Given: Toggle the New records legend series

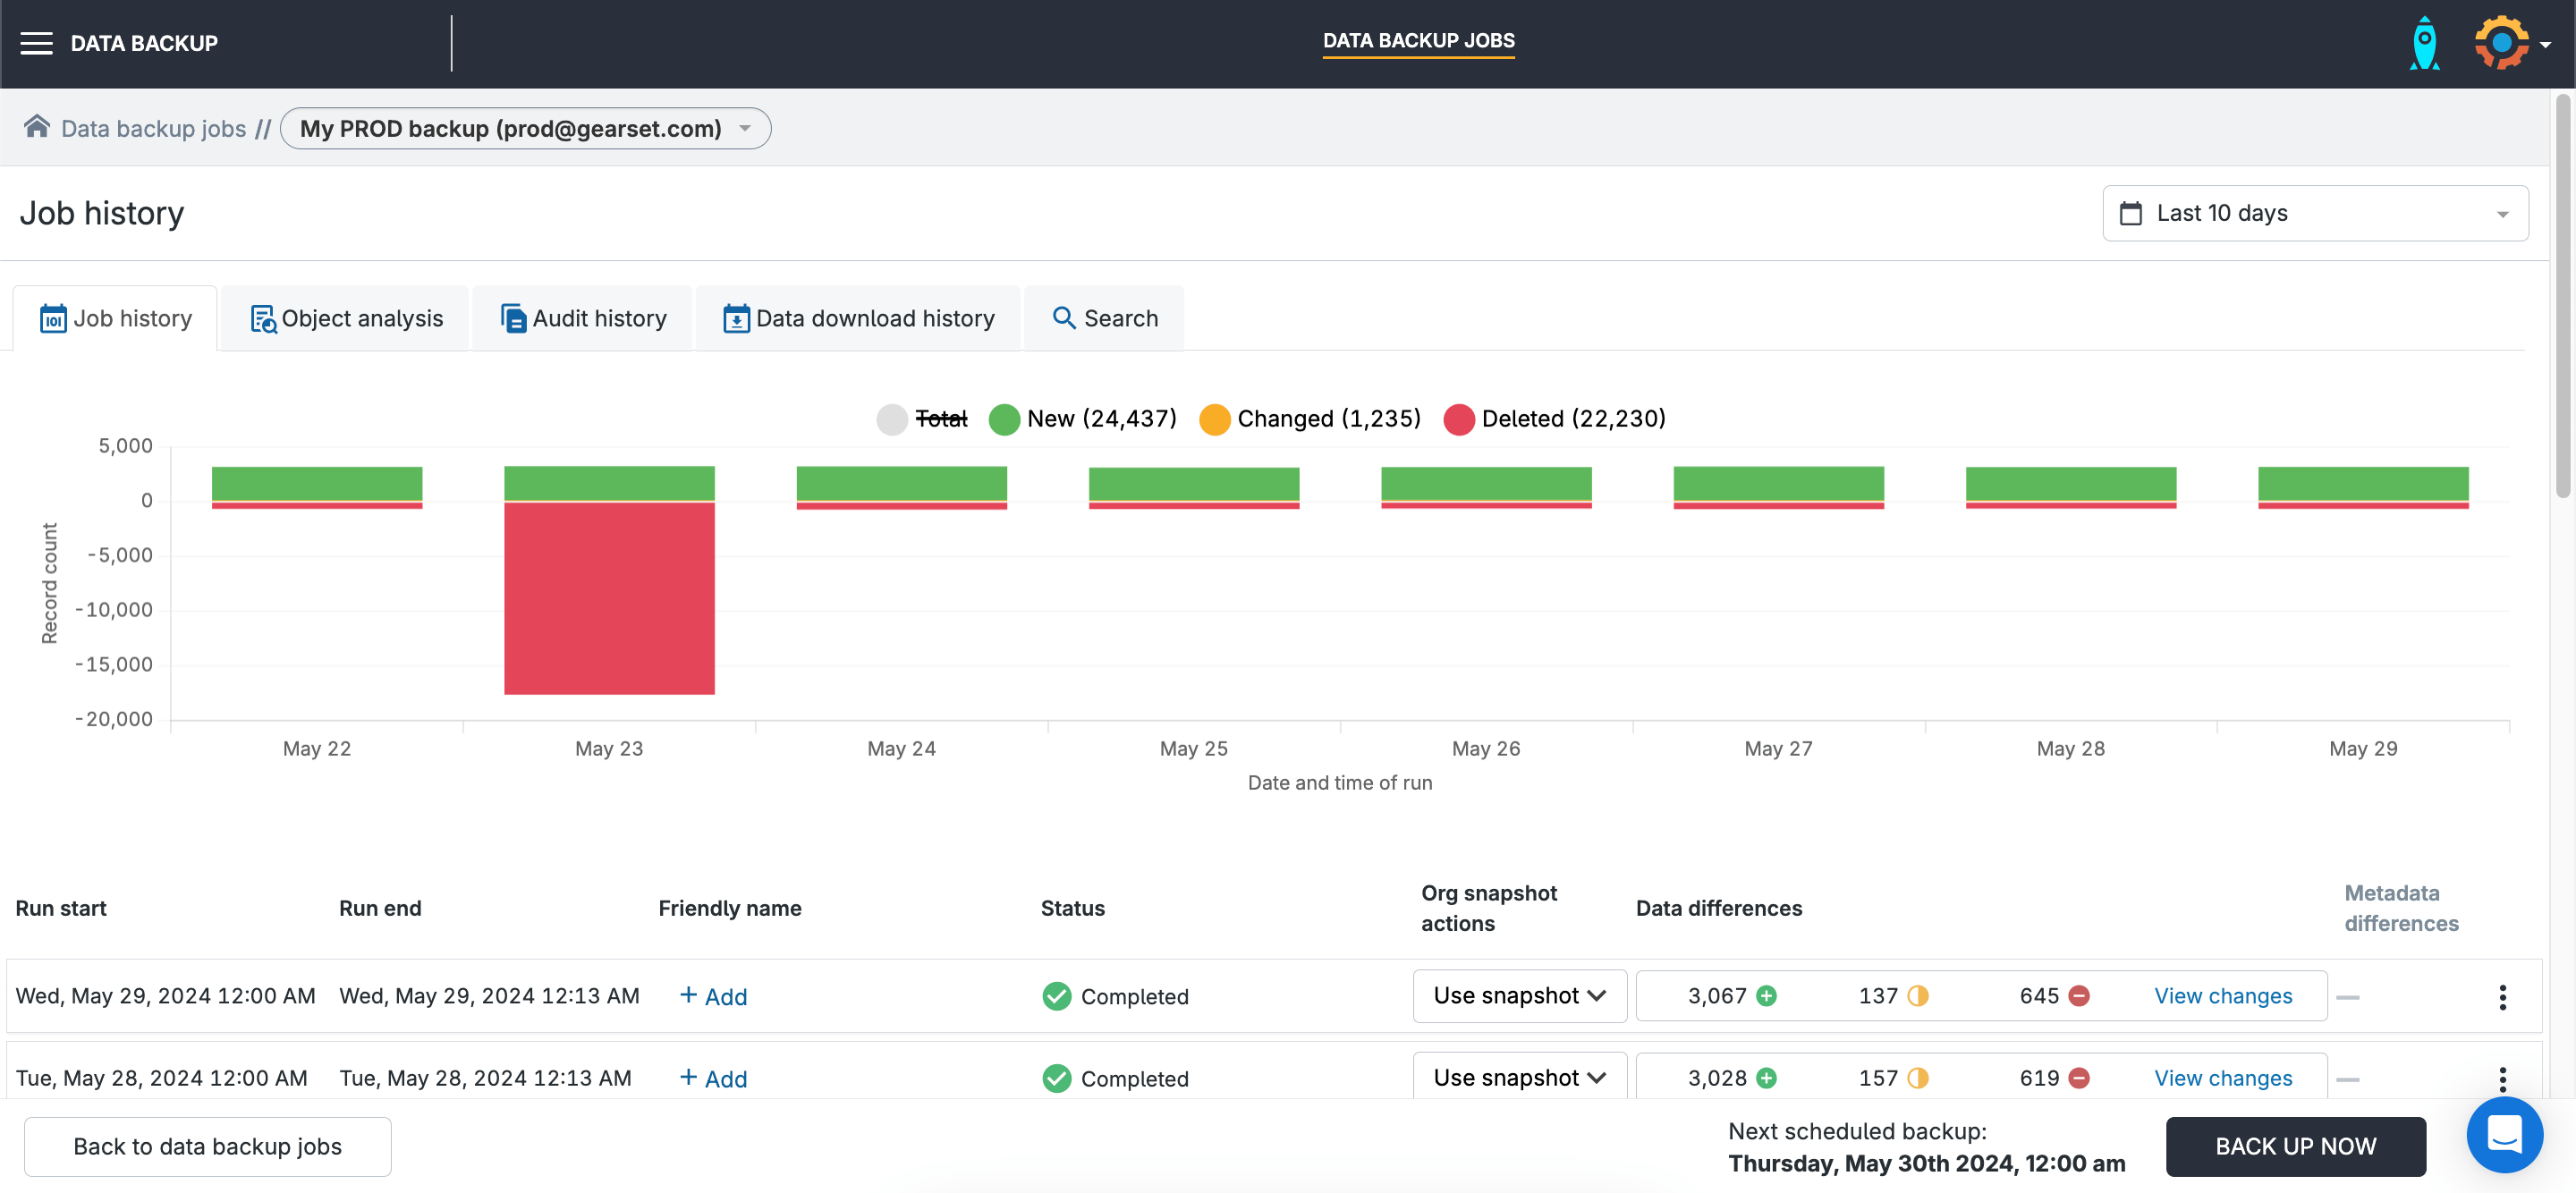Looking at the screenshot, I should tap(1082, 419).
